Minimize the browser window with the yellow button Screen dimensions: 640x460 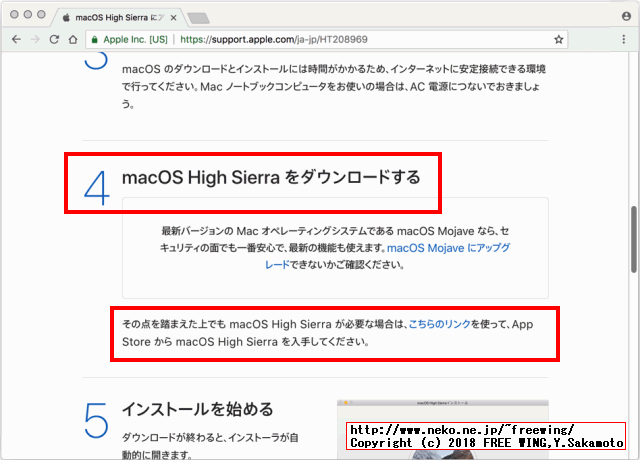[x=28, y=14]
